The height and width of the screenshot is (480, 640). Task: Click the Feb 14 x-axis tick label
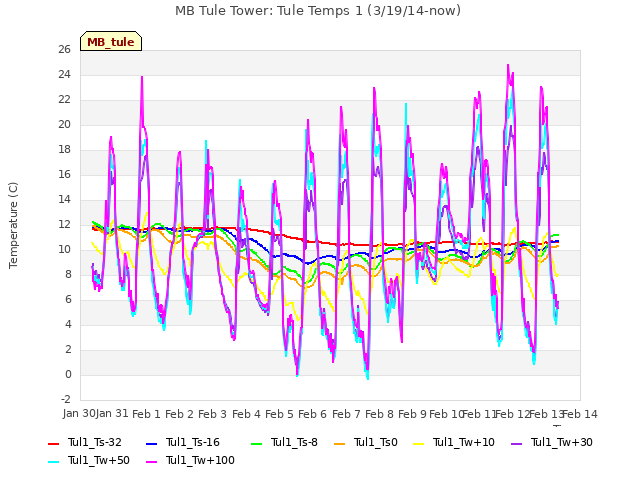[580, 414]
